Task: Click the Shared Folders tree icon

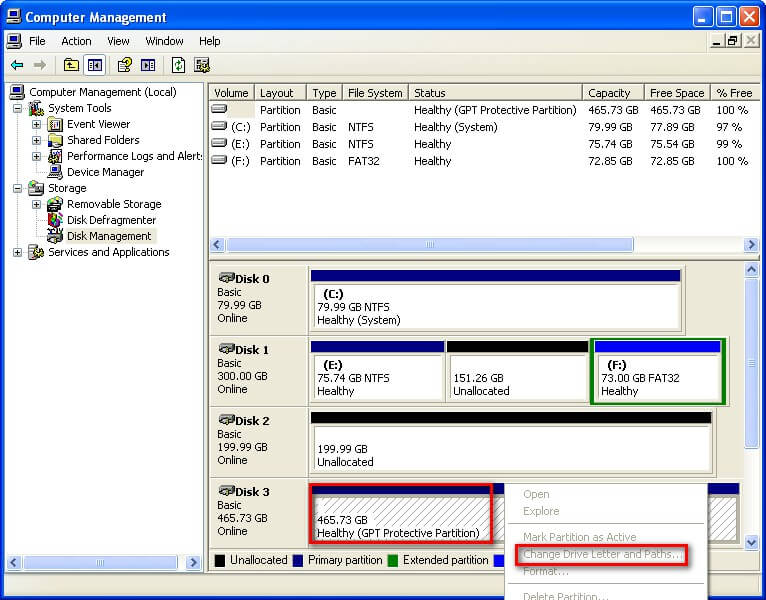Action: pyautogui.click(x=55, y=141)
